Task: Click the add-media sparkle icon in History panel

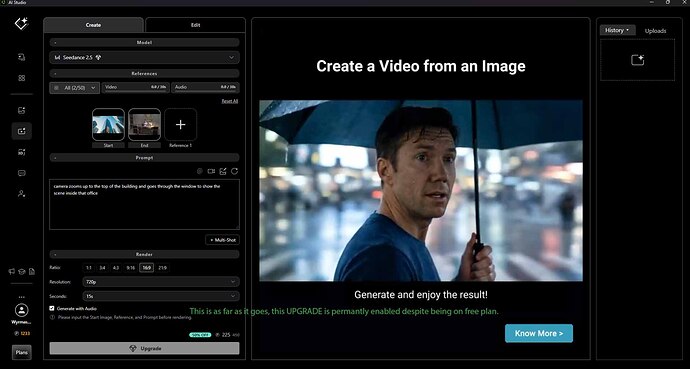Action: (637, 60)
